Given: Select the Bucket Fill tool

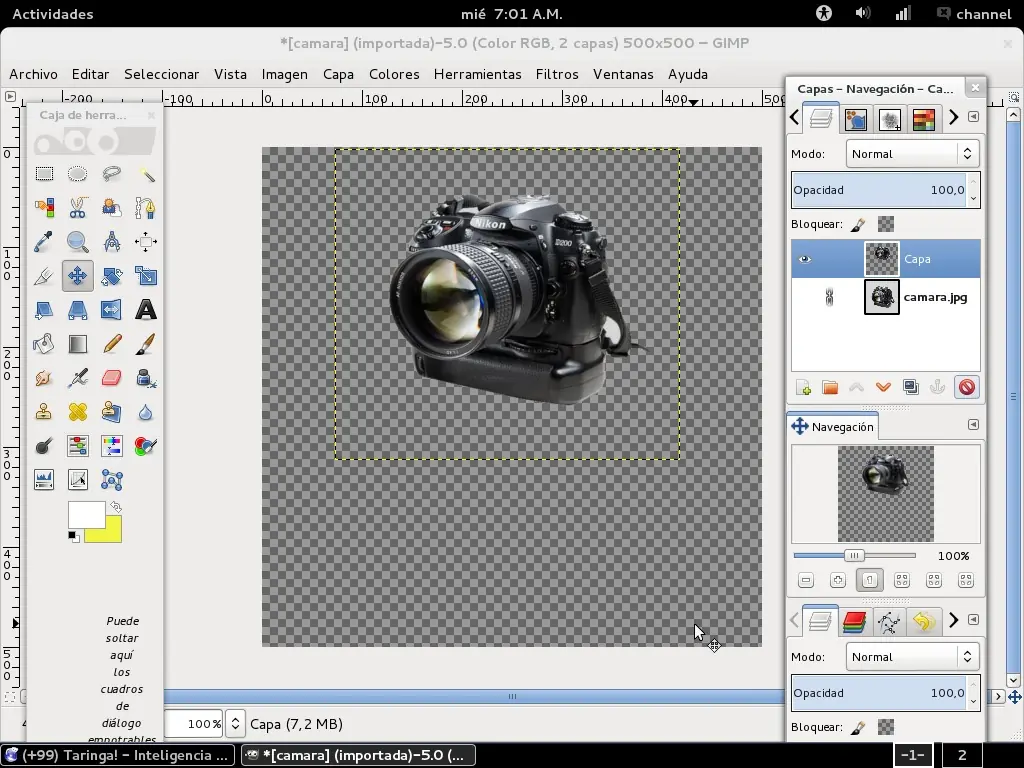Looking at the screenshot, I should point(44,344).
